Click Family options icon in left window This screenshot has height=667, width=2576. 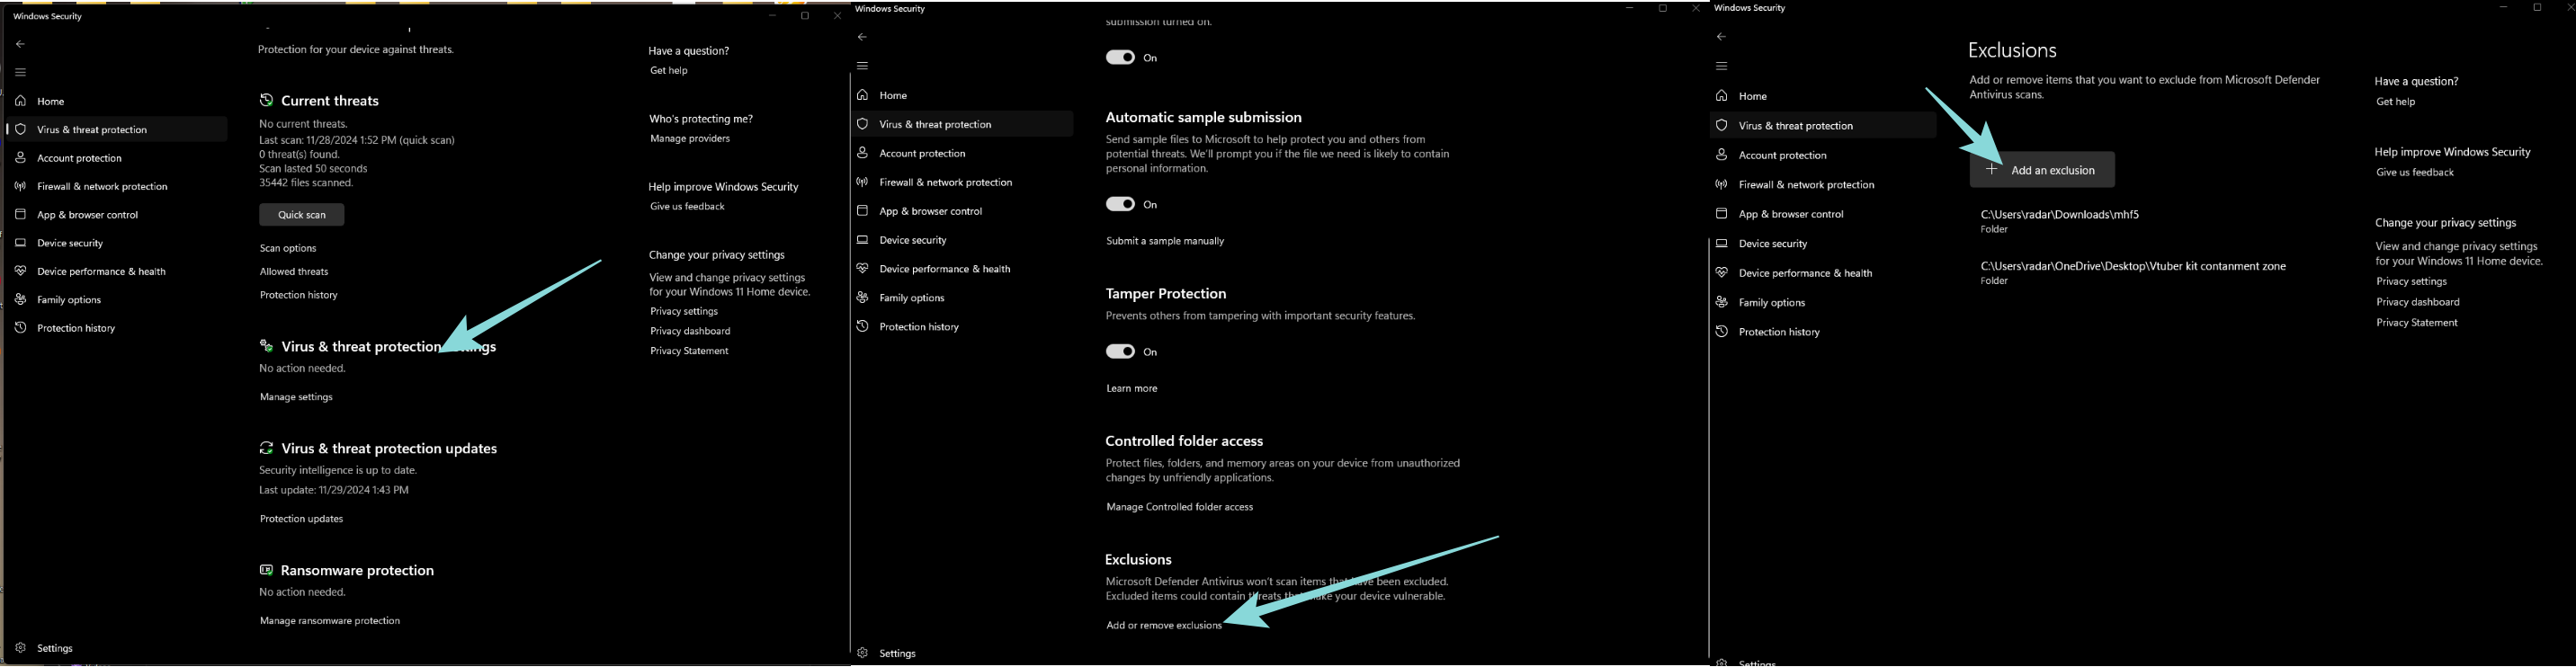coord(20,299)
